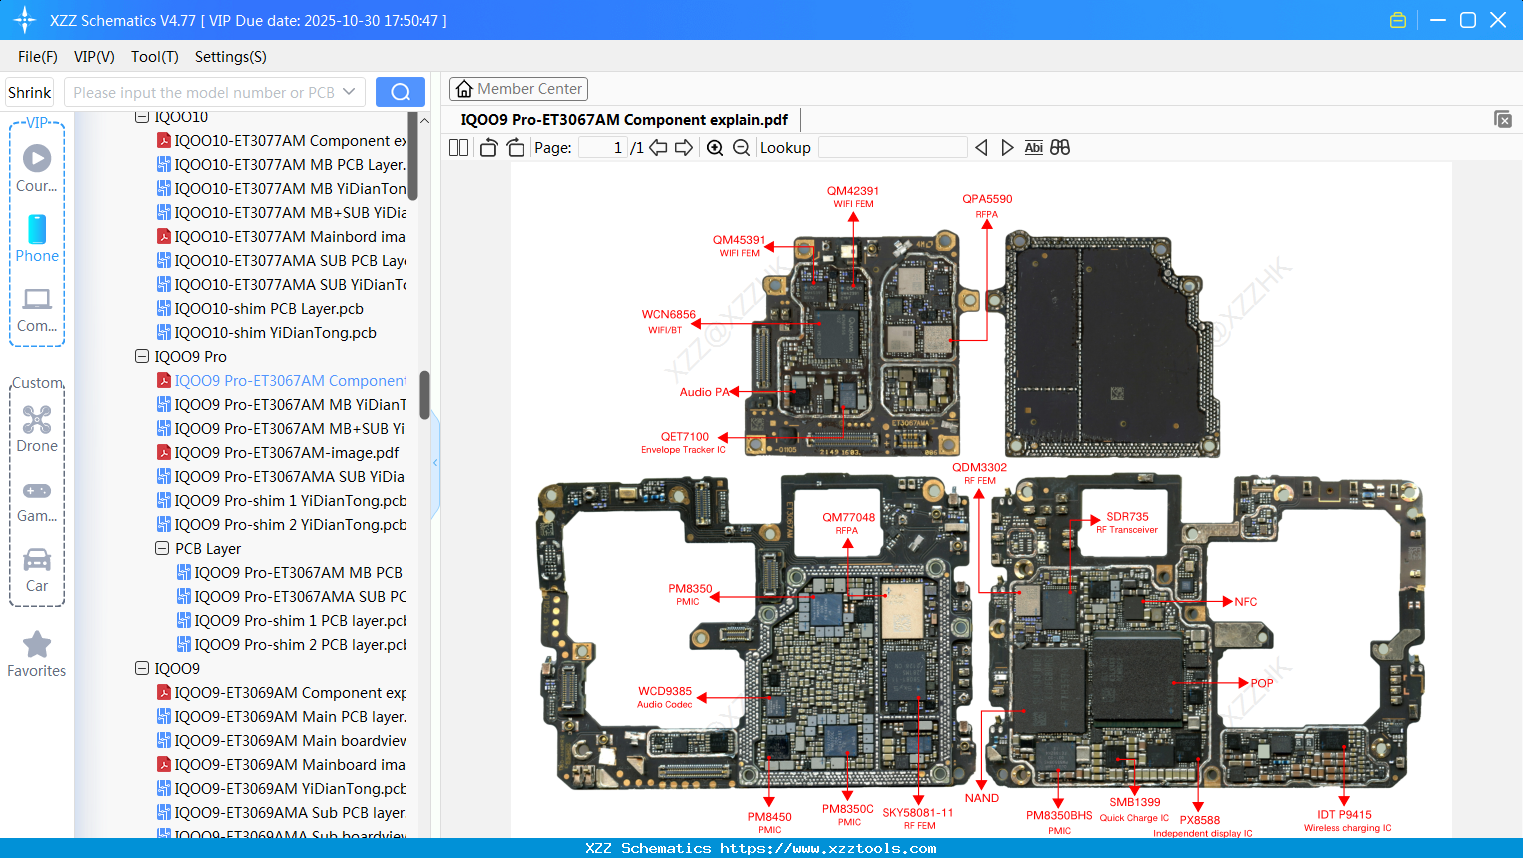Enable two-page view in PDF viewer
Screen dimensions: 1523x858
(457, 147)
